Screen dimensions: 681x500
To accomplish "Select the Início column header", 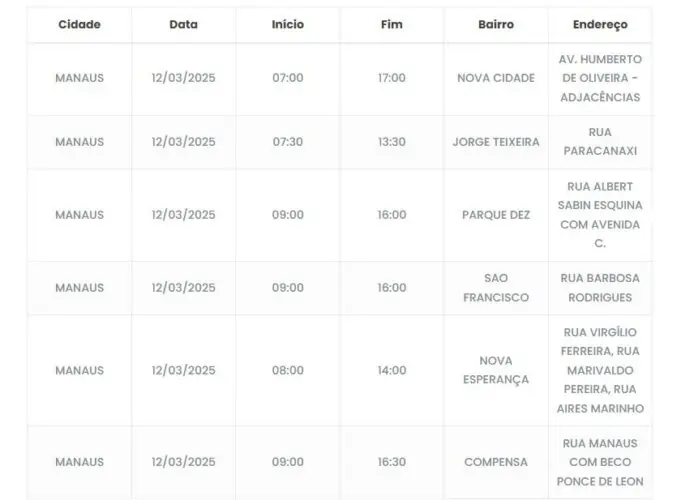I will click(x=287, y=24).
